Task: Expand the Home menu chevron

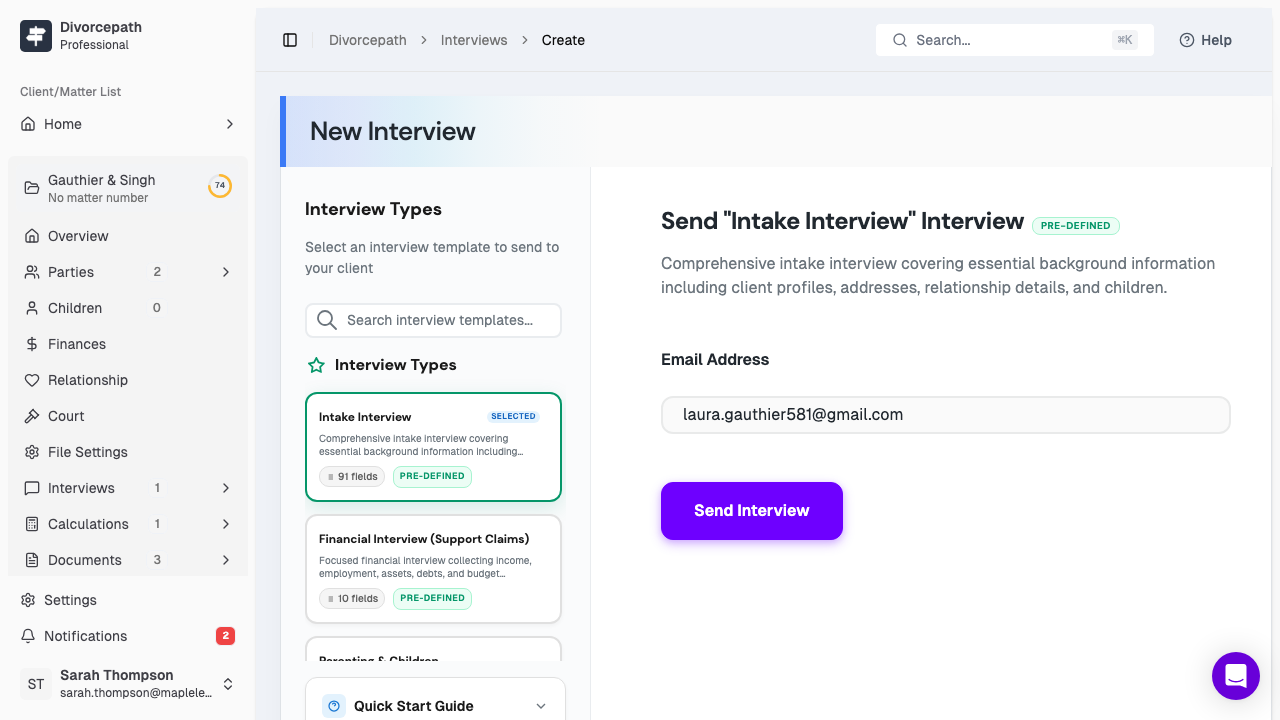Action: (x=229, y=124)
